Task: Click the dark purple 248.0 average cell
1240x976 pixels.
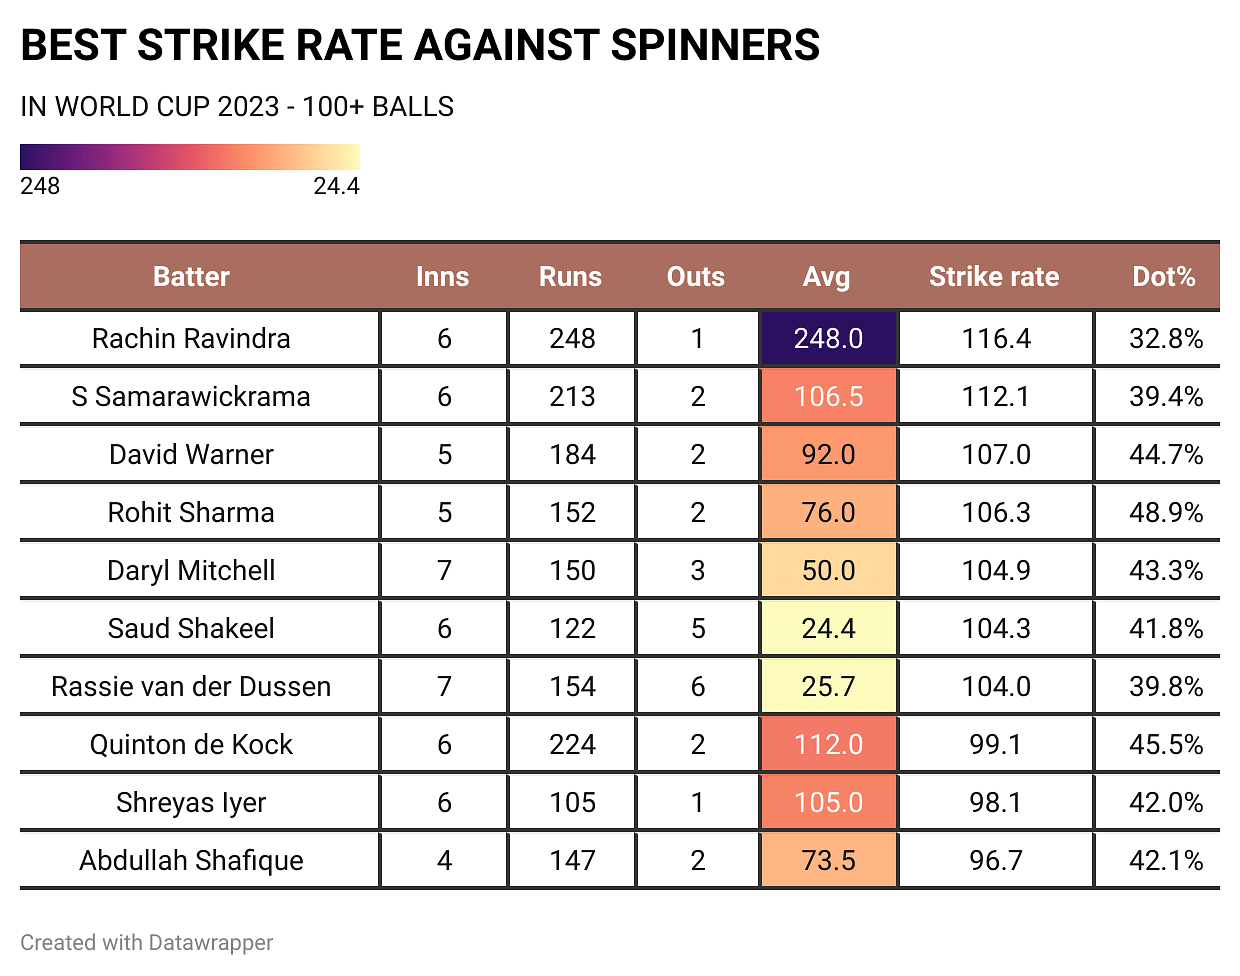Action: click(828, 339)
